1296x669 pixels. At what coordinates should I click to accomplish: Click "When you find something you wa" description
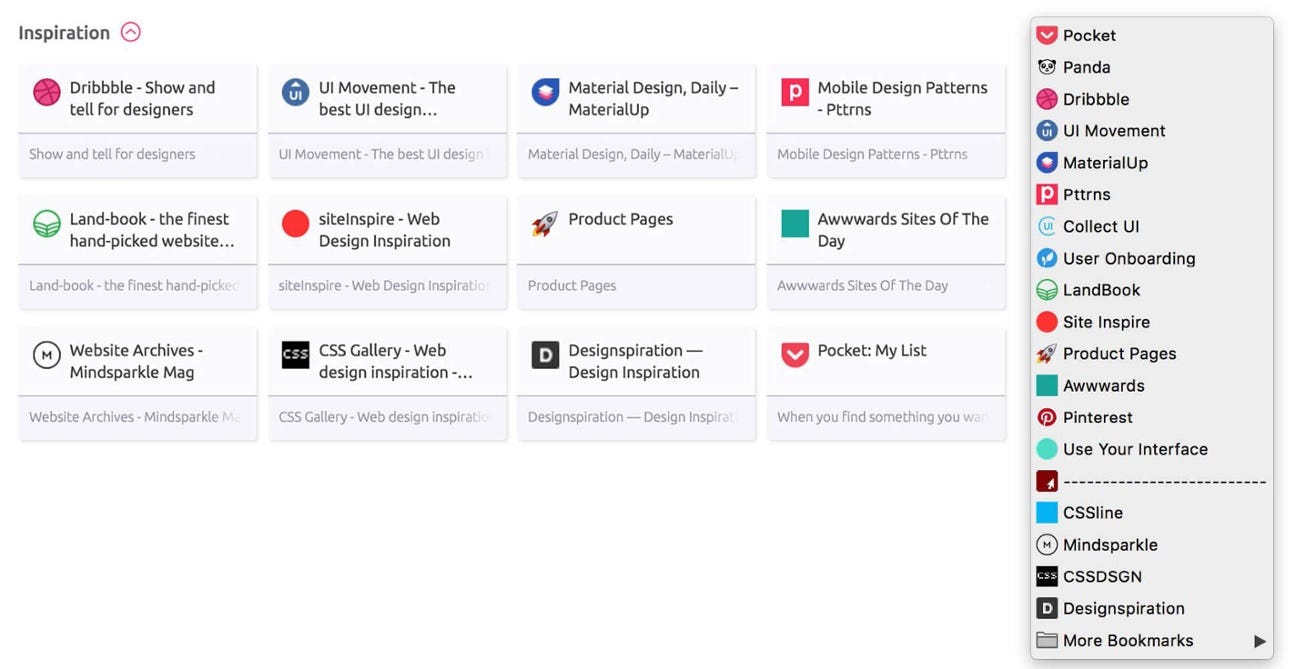[883, 417]
